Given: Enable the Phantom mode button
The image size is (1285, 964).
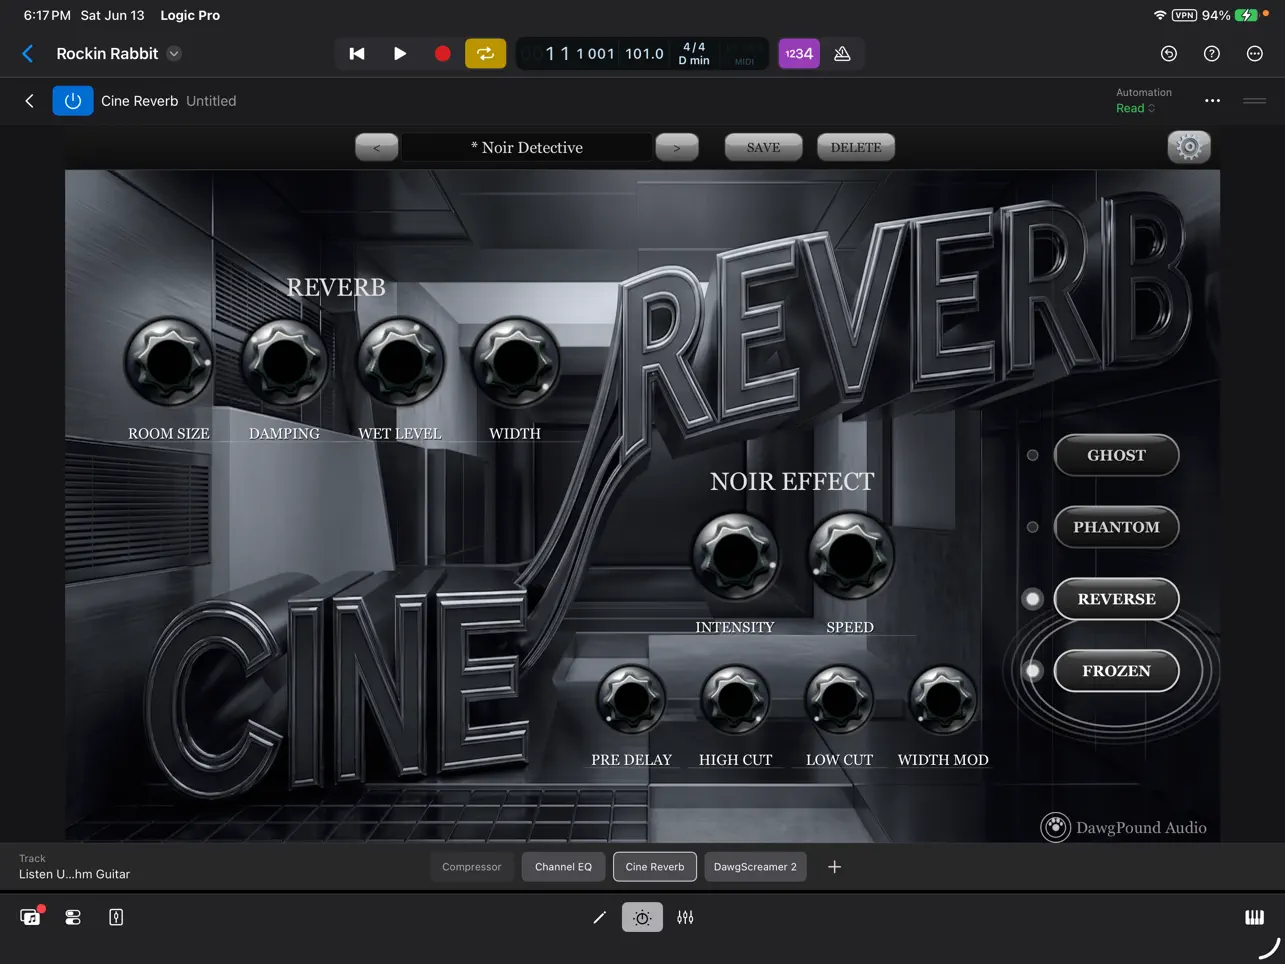Looking at the screenshot, I should (x=1116, y=527).
